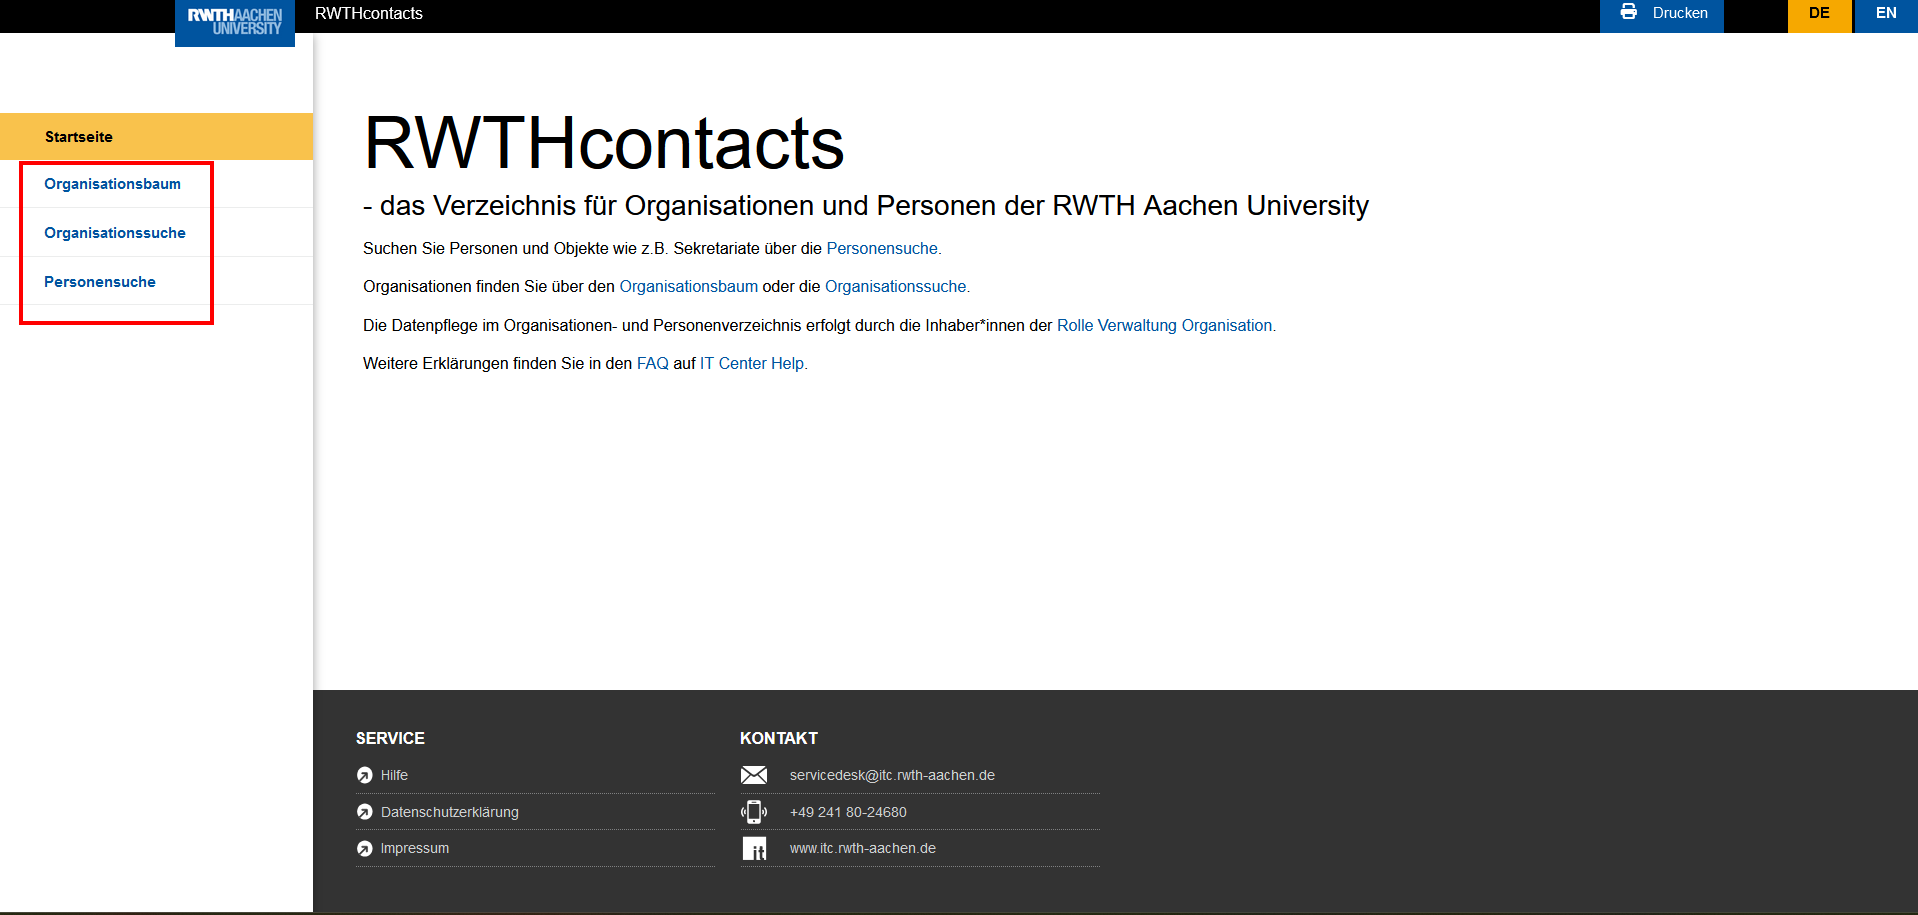Image resolution: width=1918 pixels, height=915 pixels.
Task: Click the phone icon in Kontakt
Action: pos(754,812)
